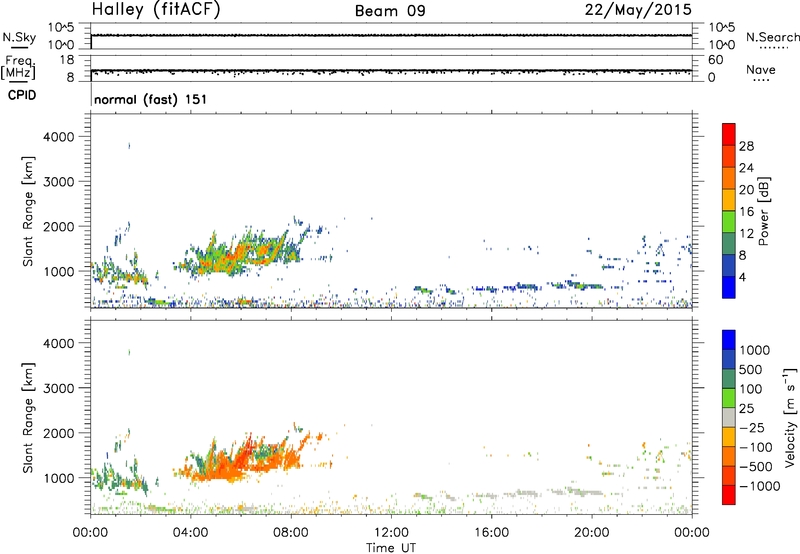Select the "Time UT" axis title
This screenshot has height=554, width=800.
point(391,548)
